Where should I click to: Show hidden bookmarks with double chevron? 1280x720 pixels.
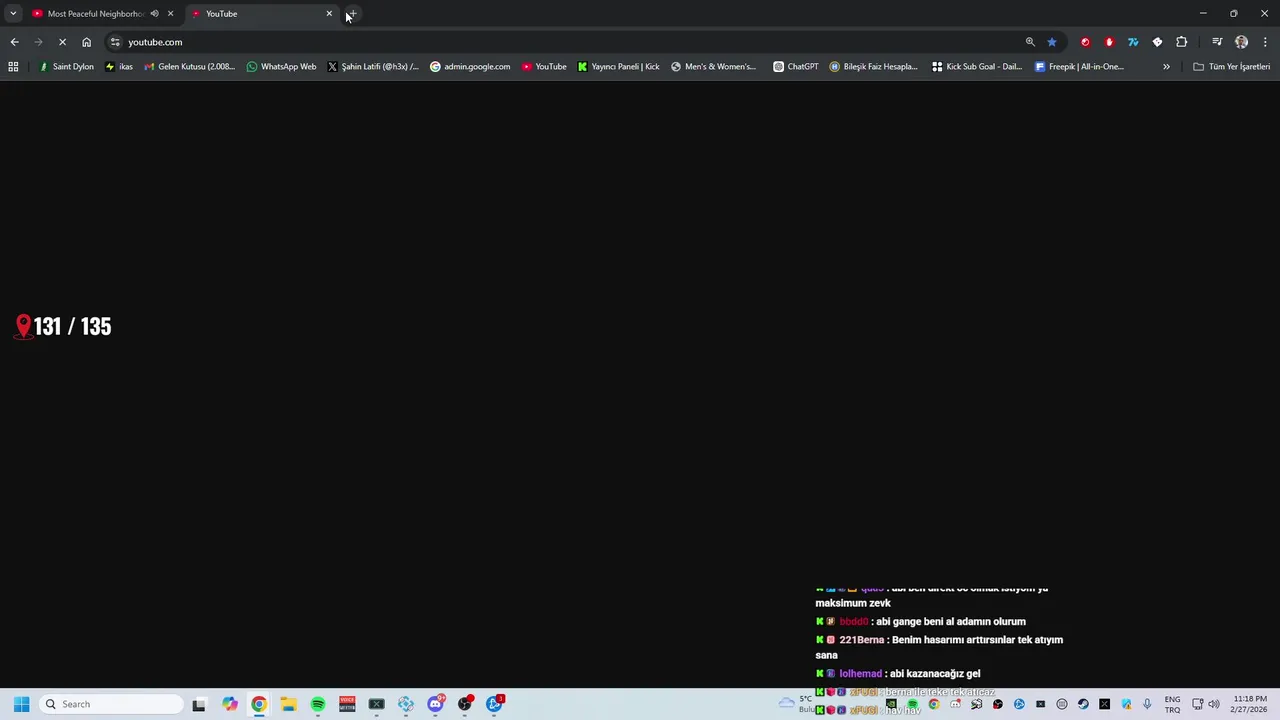point(1166,67)
